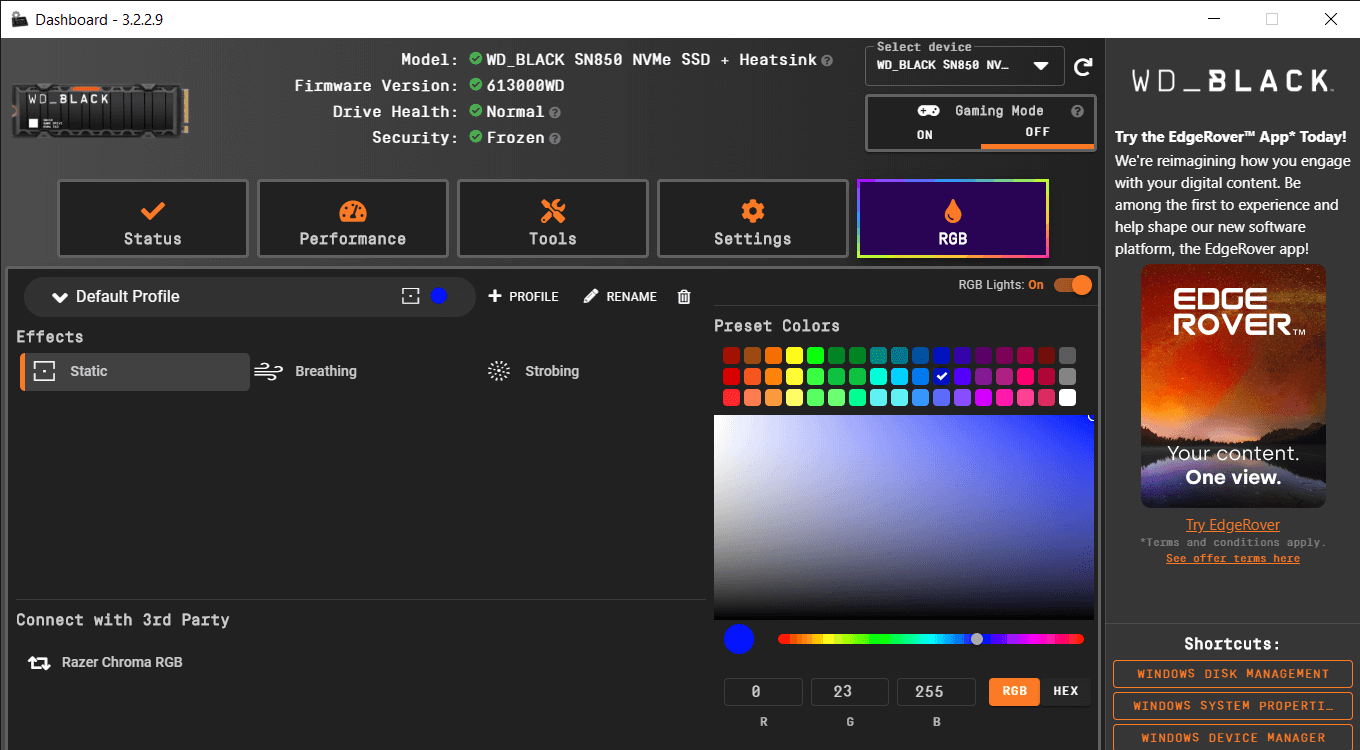Click the B value input field showing 255
The width and height of the screenshot is (1360, 750).
[x=935, y=691]
